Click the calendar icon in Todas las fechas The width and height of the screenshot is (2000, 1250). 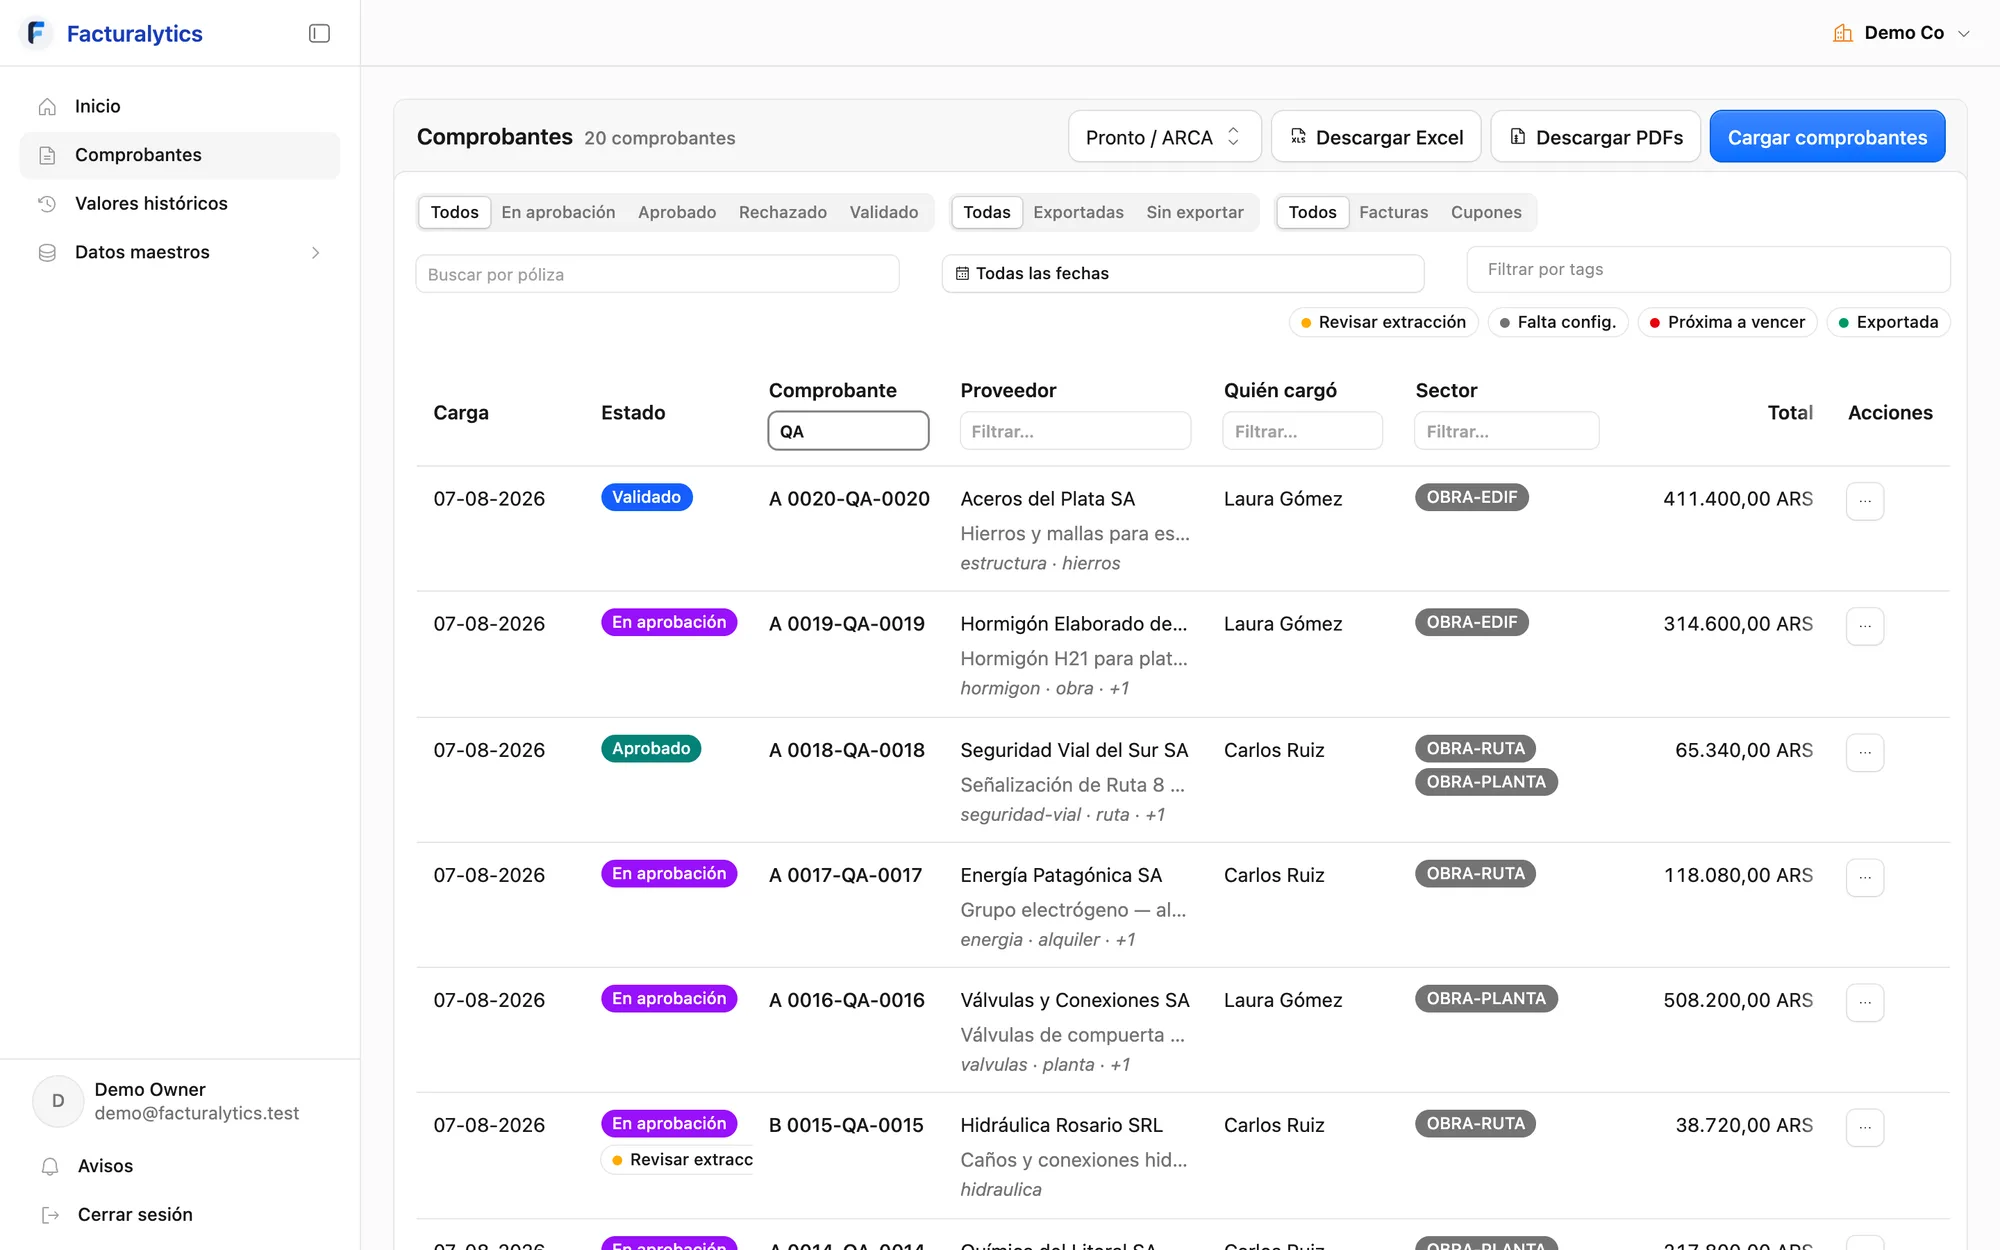(x=962, y=273)
